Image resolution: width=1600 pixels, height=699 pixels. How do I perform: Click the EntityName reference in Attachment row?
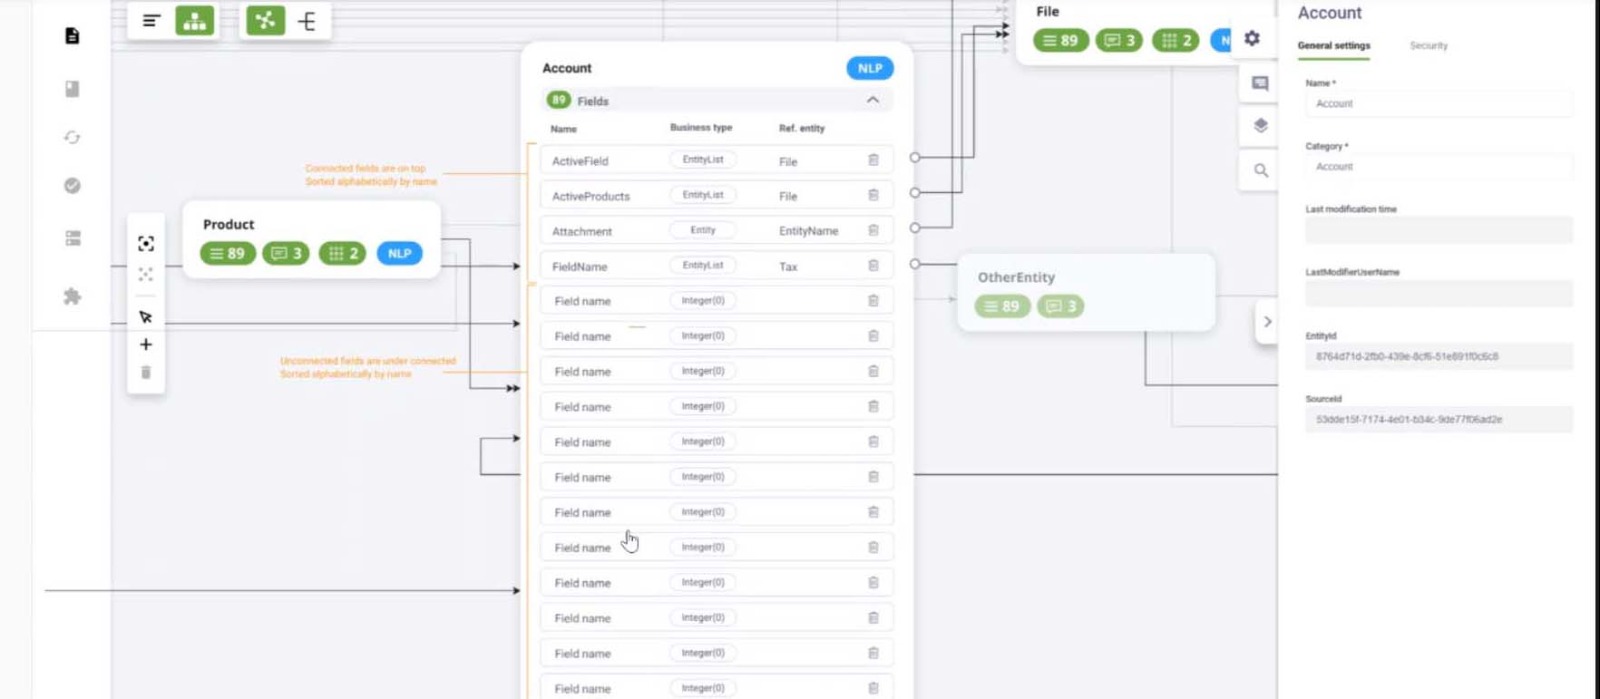808,231
